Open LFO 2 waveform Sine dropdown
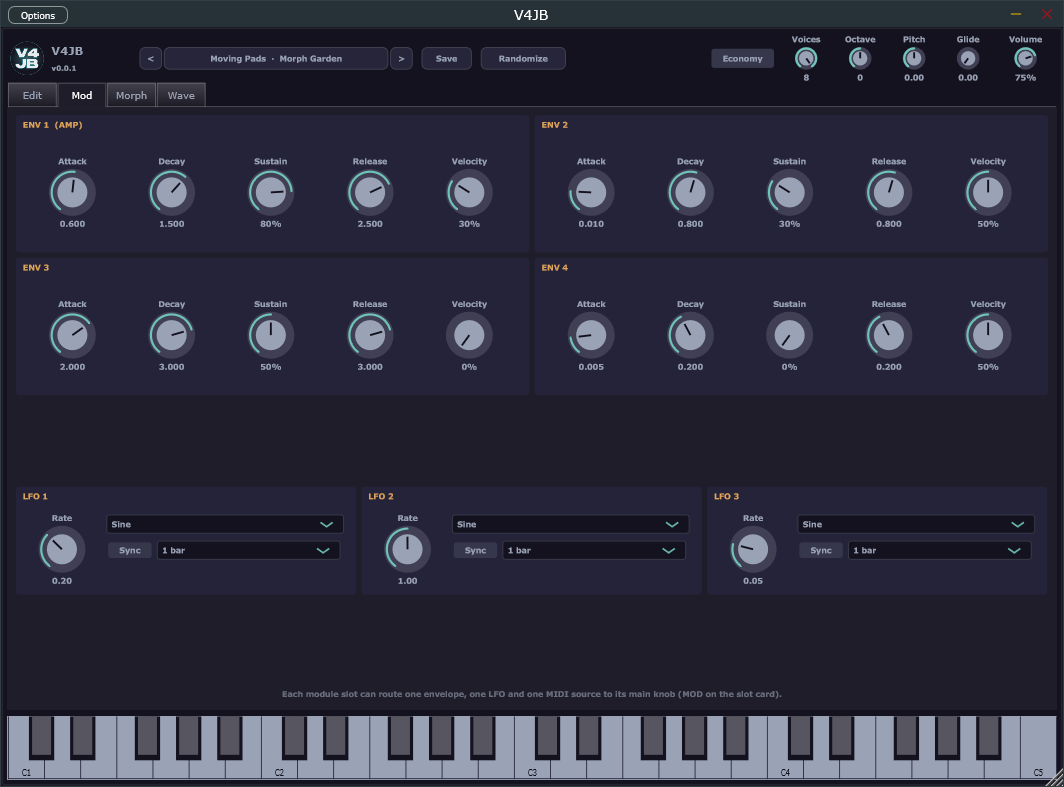The width and height of the screenshot is (1064, 787). [571, 524]
